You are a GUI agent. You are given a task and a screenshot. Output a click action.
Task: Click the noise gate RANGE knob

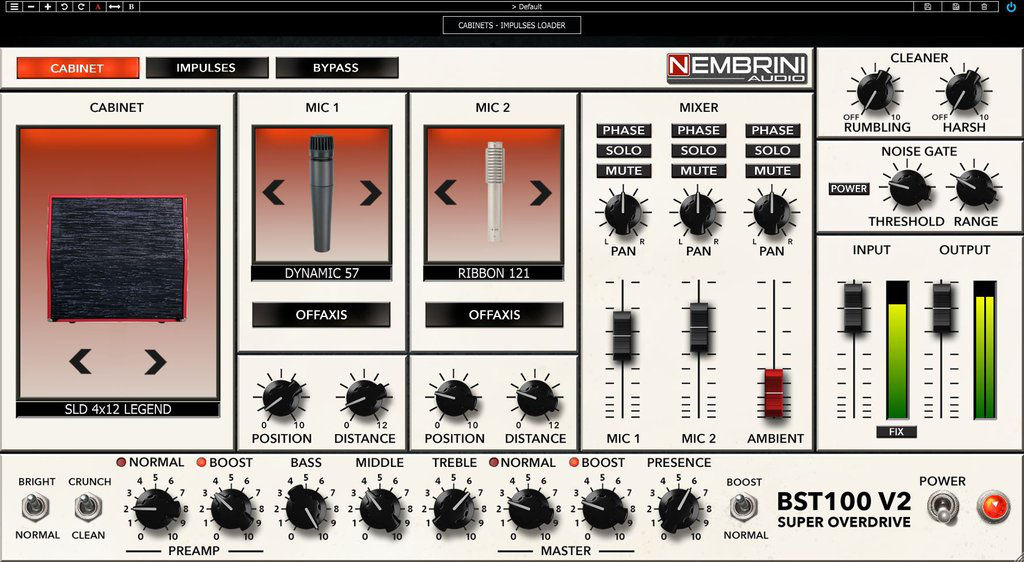[976, 188]
